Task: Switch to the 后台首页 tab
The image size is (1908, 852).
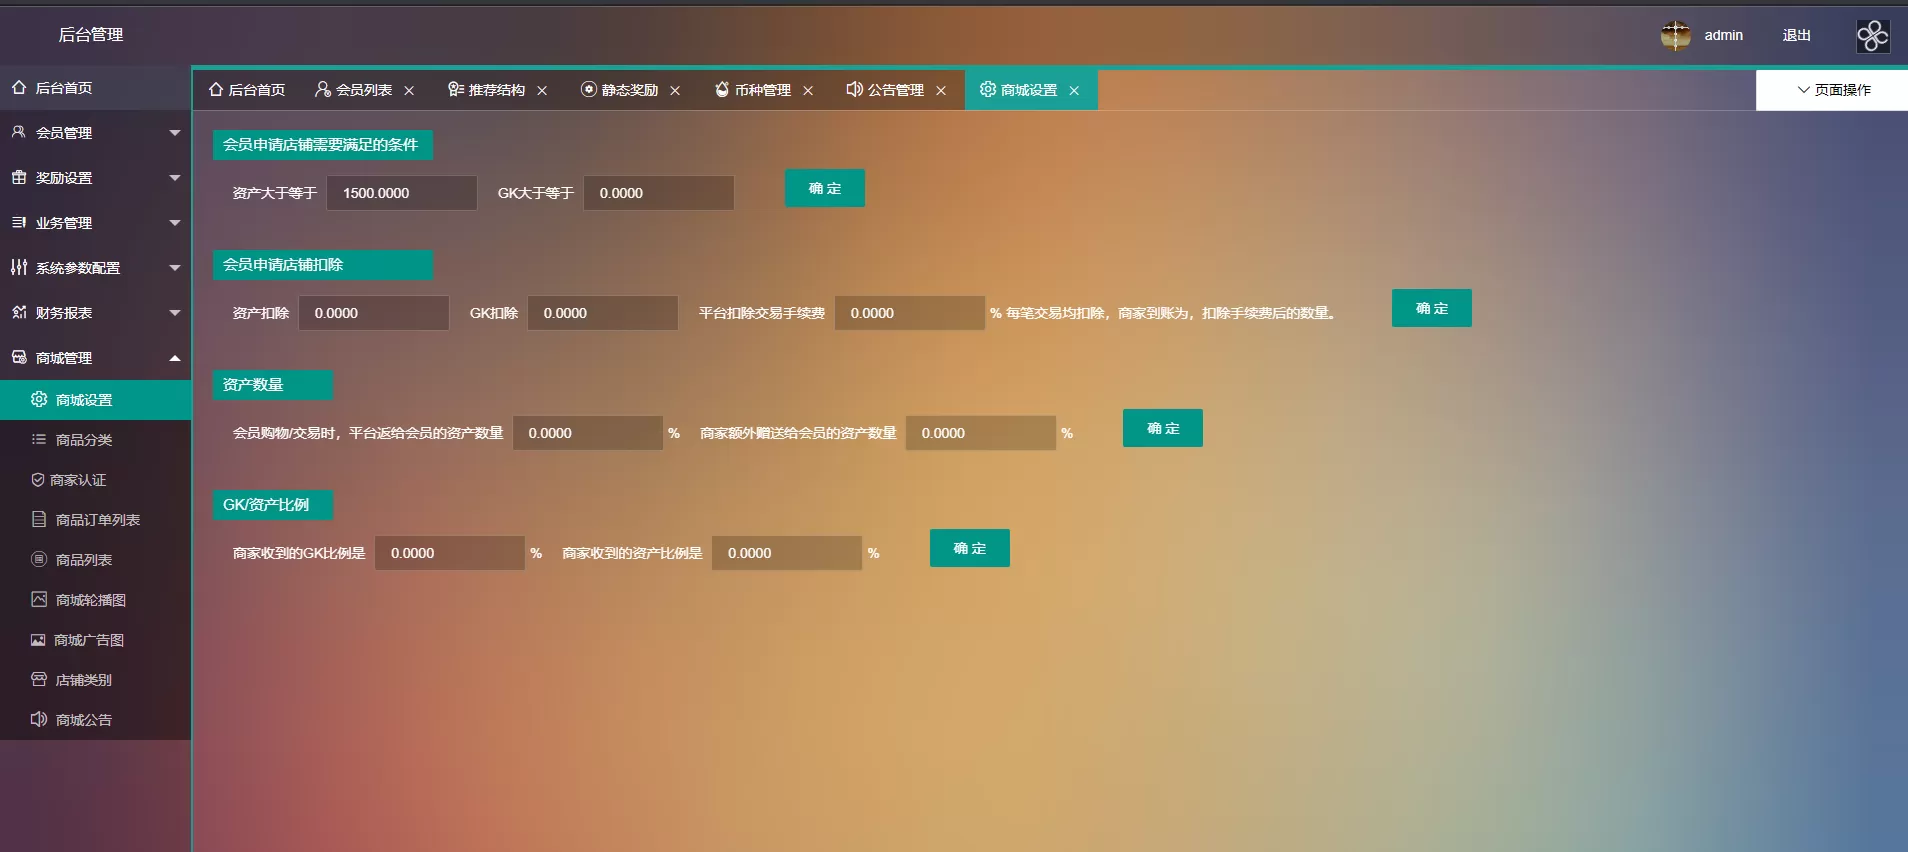Action: pyautogui.click(x=247, y=90)
